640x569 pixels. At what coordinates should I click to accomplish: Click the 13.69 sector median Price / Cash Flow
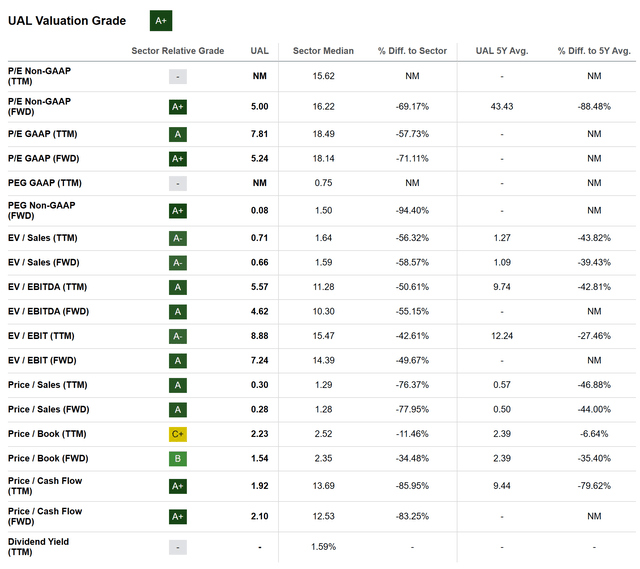(x=323, y=486)
